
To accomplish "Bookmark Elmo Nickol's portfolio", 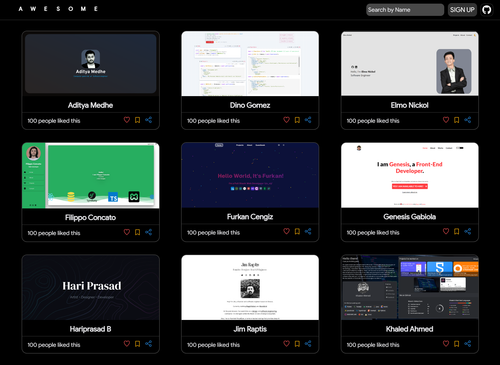I will pyautogui.click(x=456, y=120).
